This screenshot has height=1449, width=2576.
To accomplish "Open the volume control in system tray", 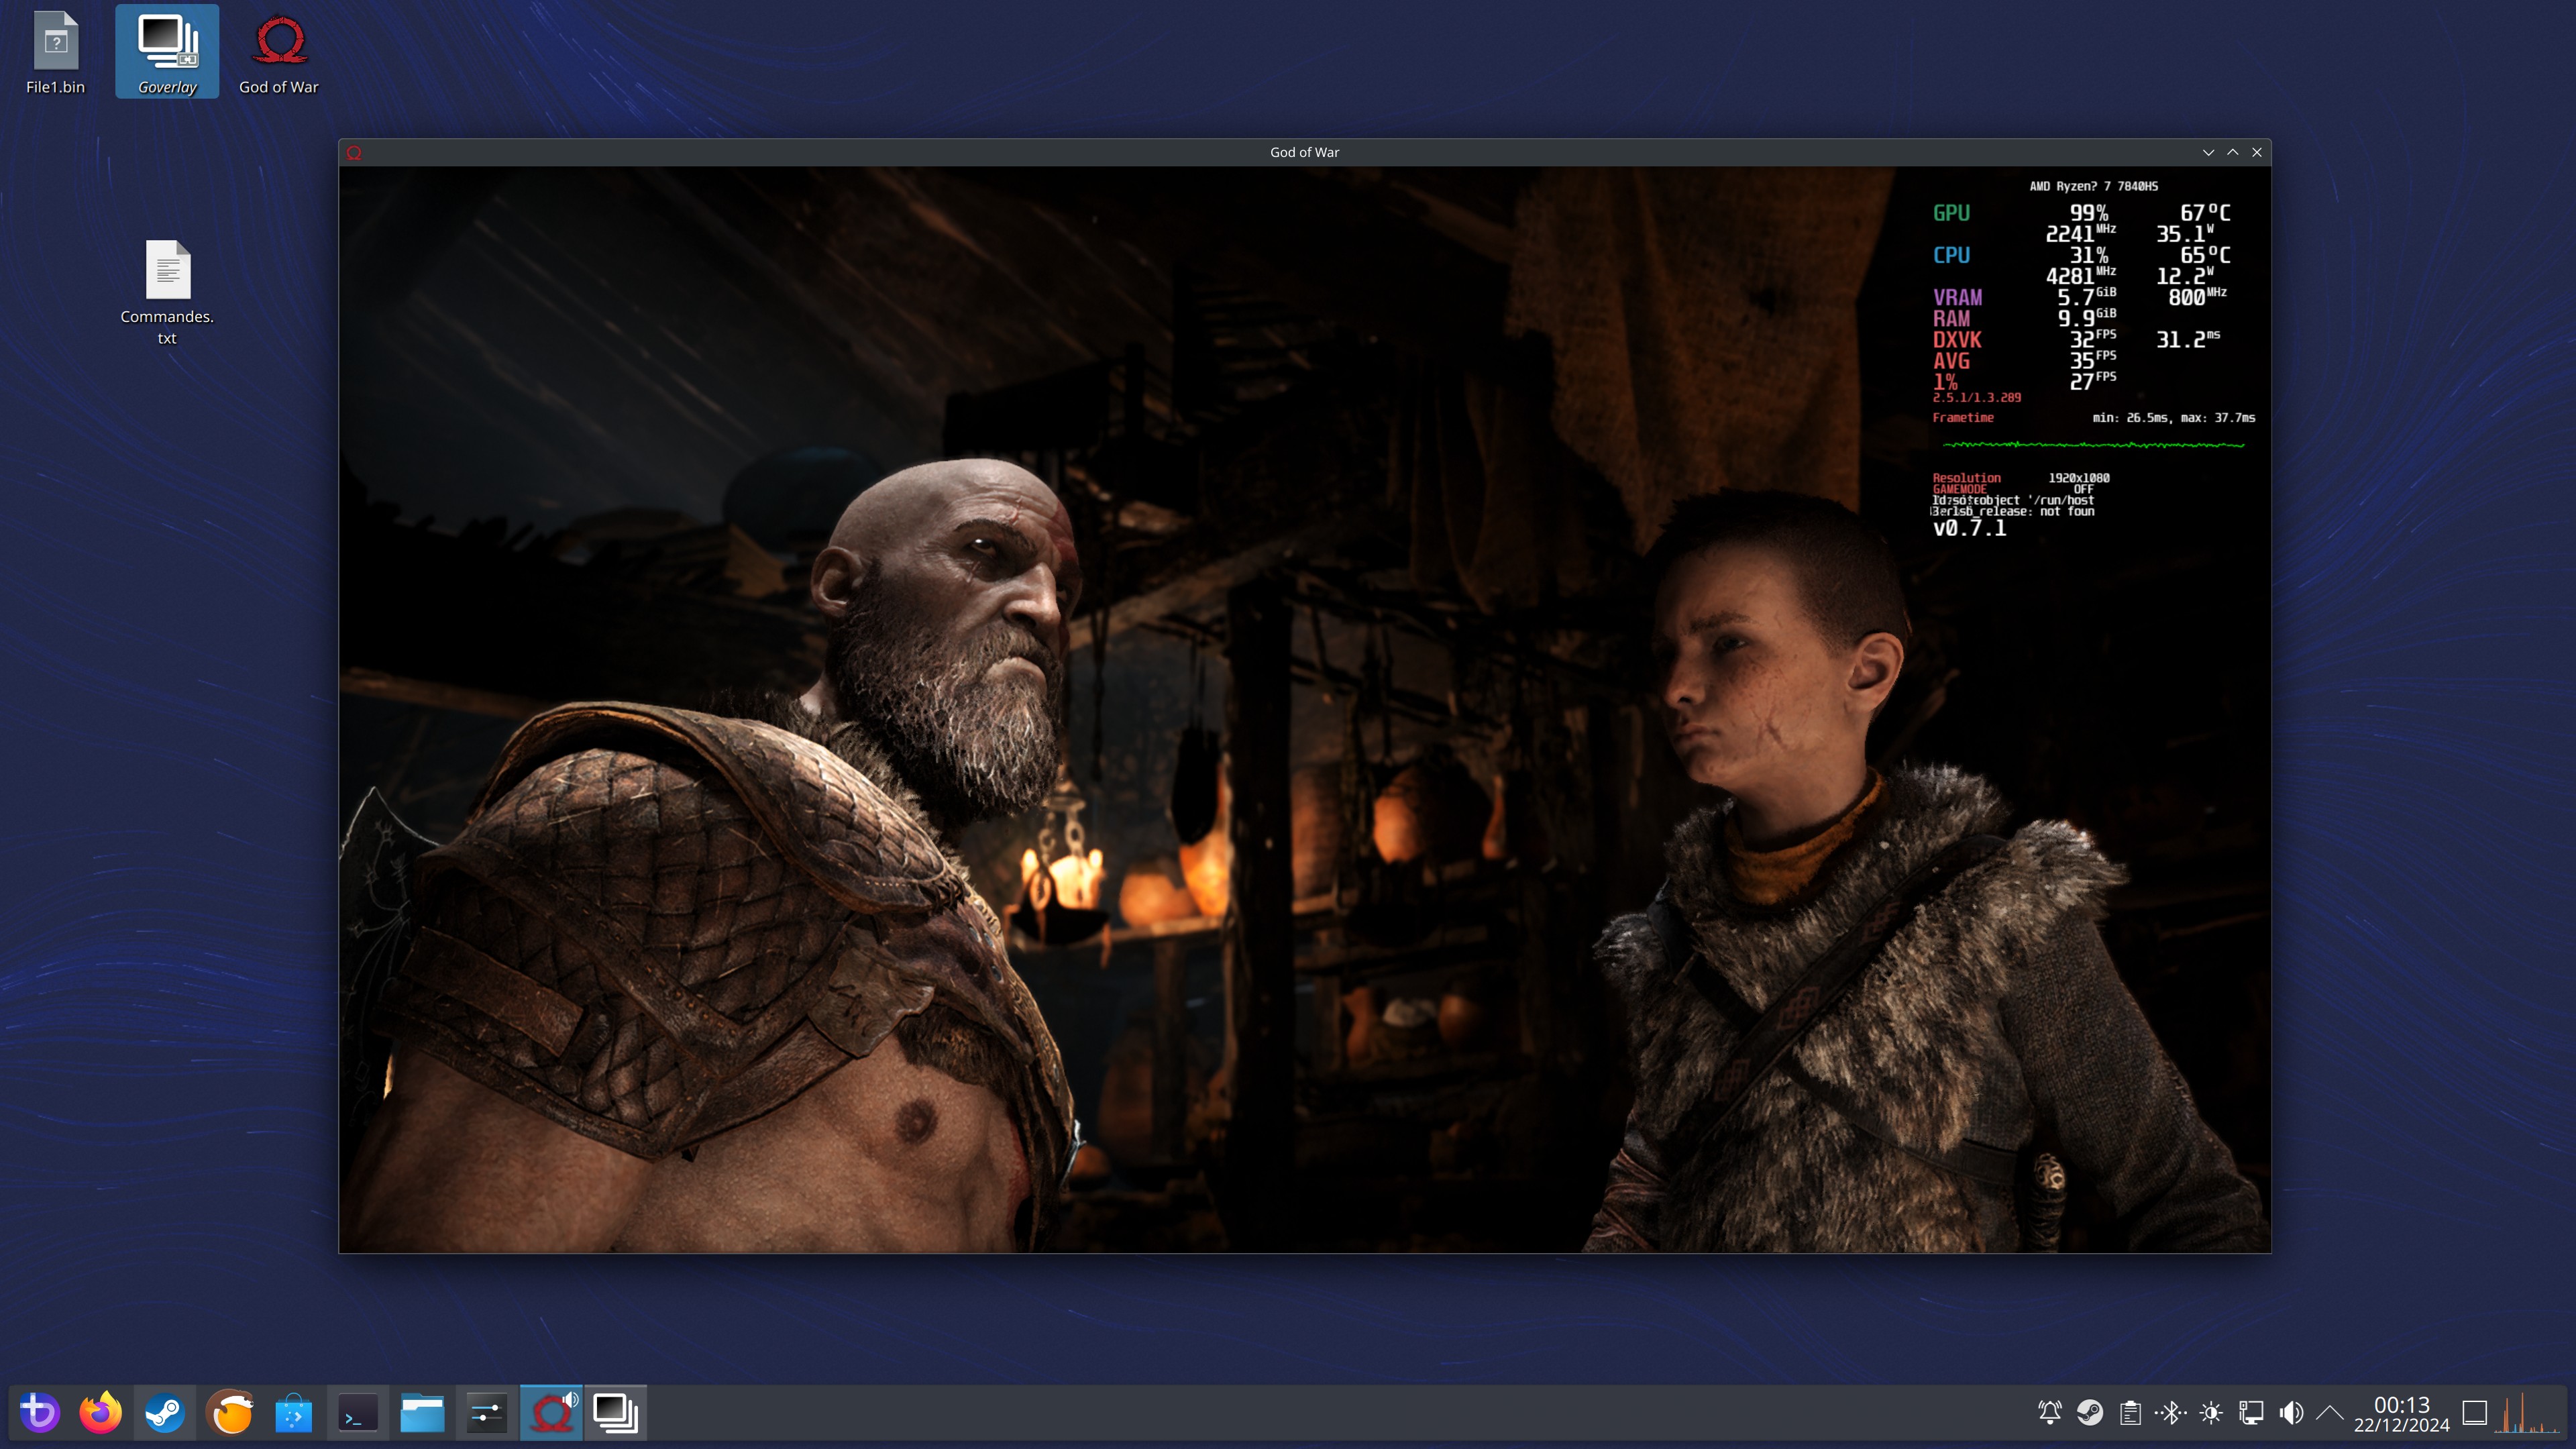I will pyautogui.click(x=2291, y=1412).
